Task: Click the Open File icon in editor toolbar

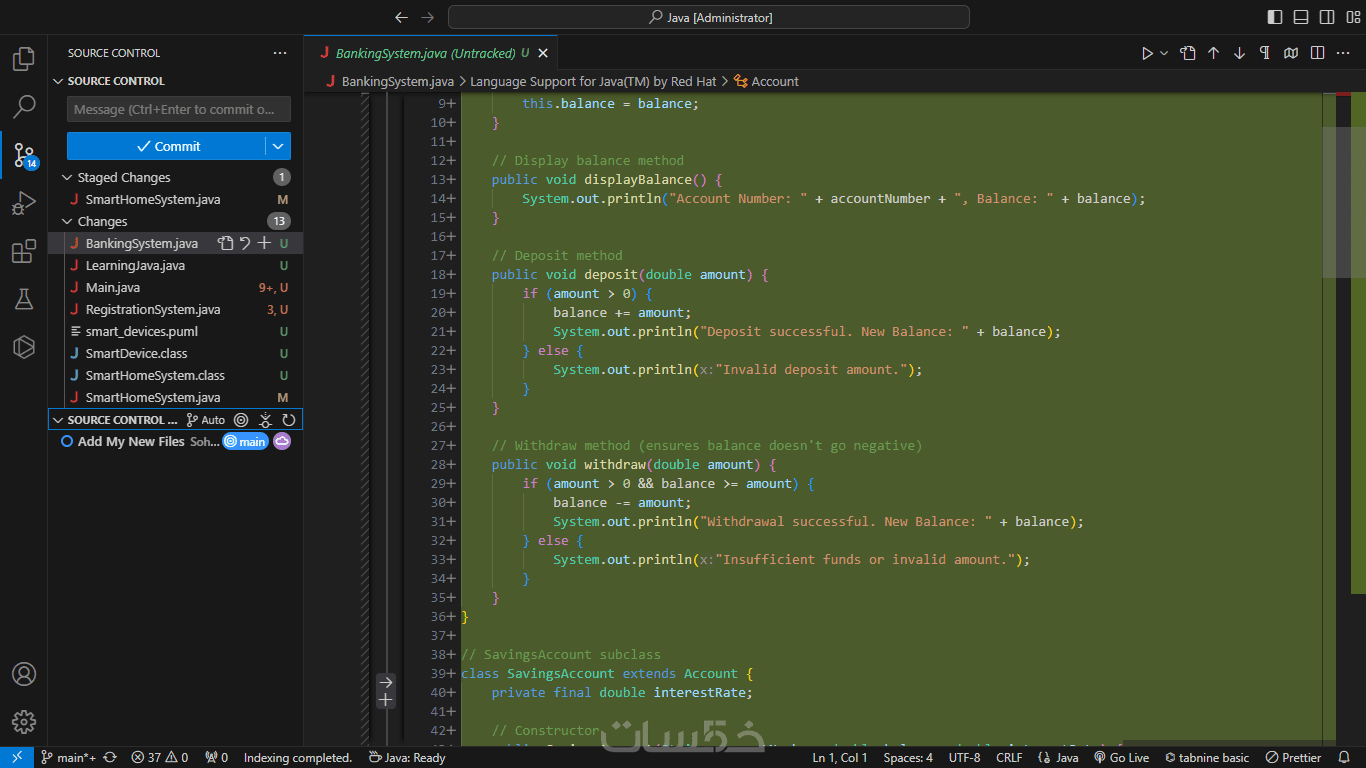Action: (x=1188, y=53)
